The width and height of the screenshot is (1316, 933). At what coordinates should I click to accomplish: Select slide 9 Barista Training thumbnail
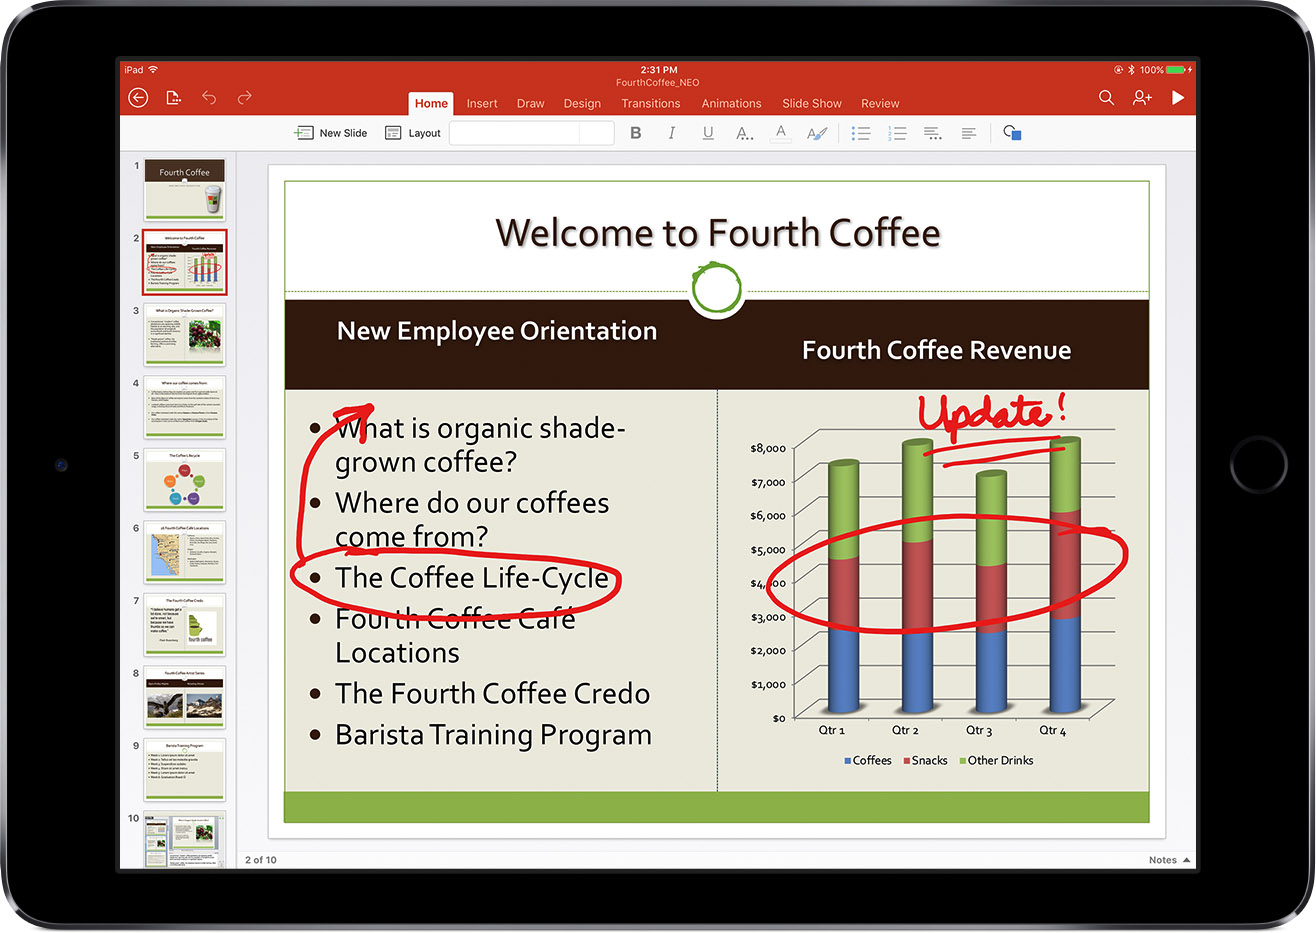185,770
